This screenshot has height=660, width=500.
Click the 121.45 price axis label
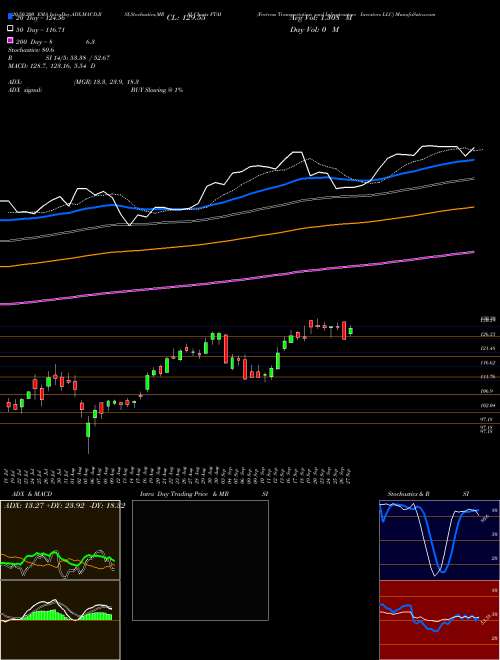point(487,349)
